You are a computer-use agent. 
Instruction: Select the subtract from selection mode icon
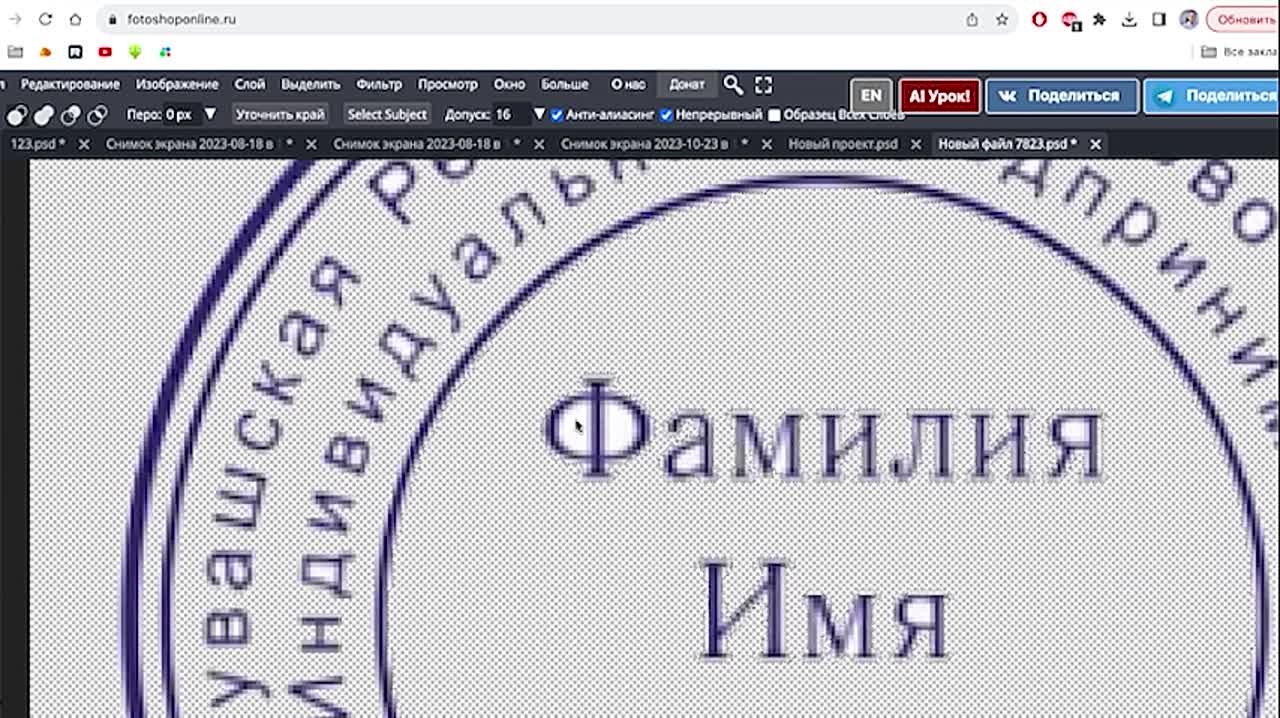coord(70,115)
